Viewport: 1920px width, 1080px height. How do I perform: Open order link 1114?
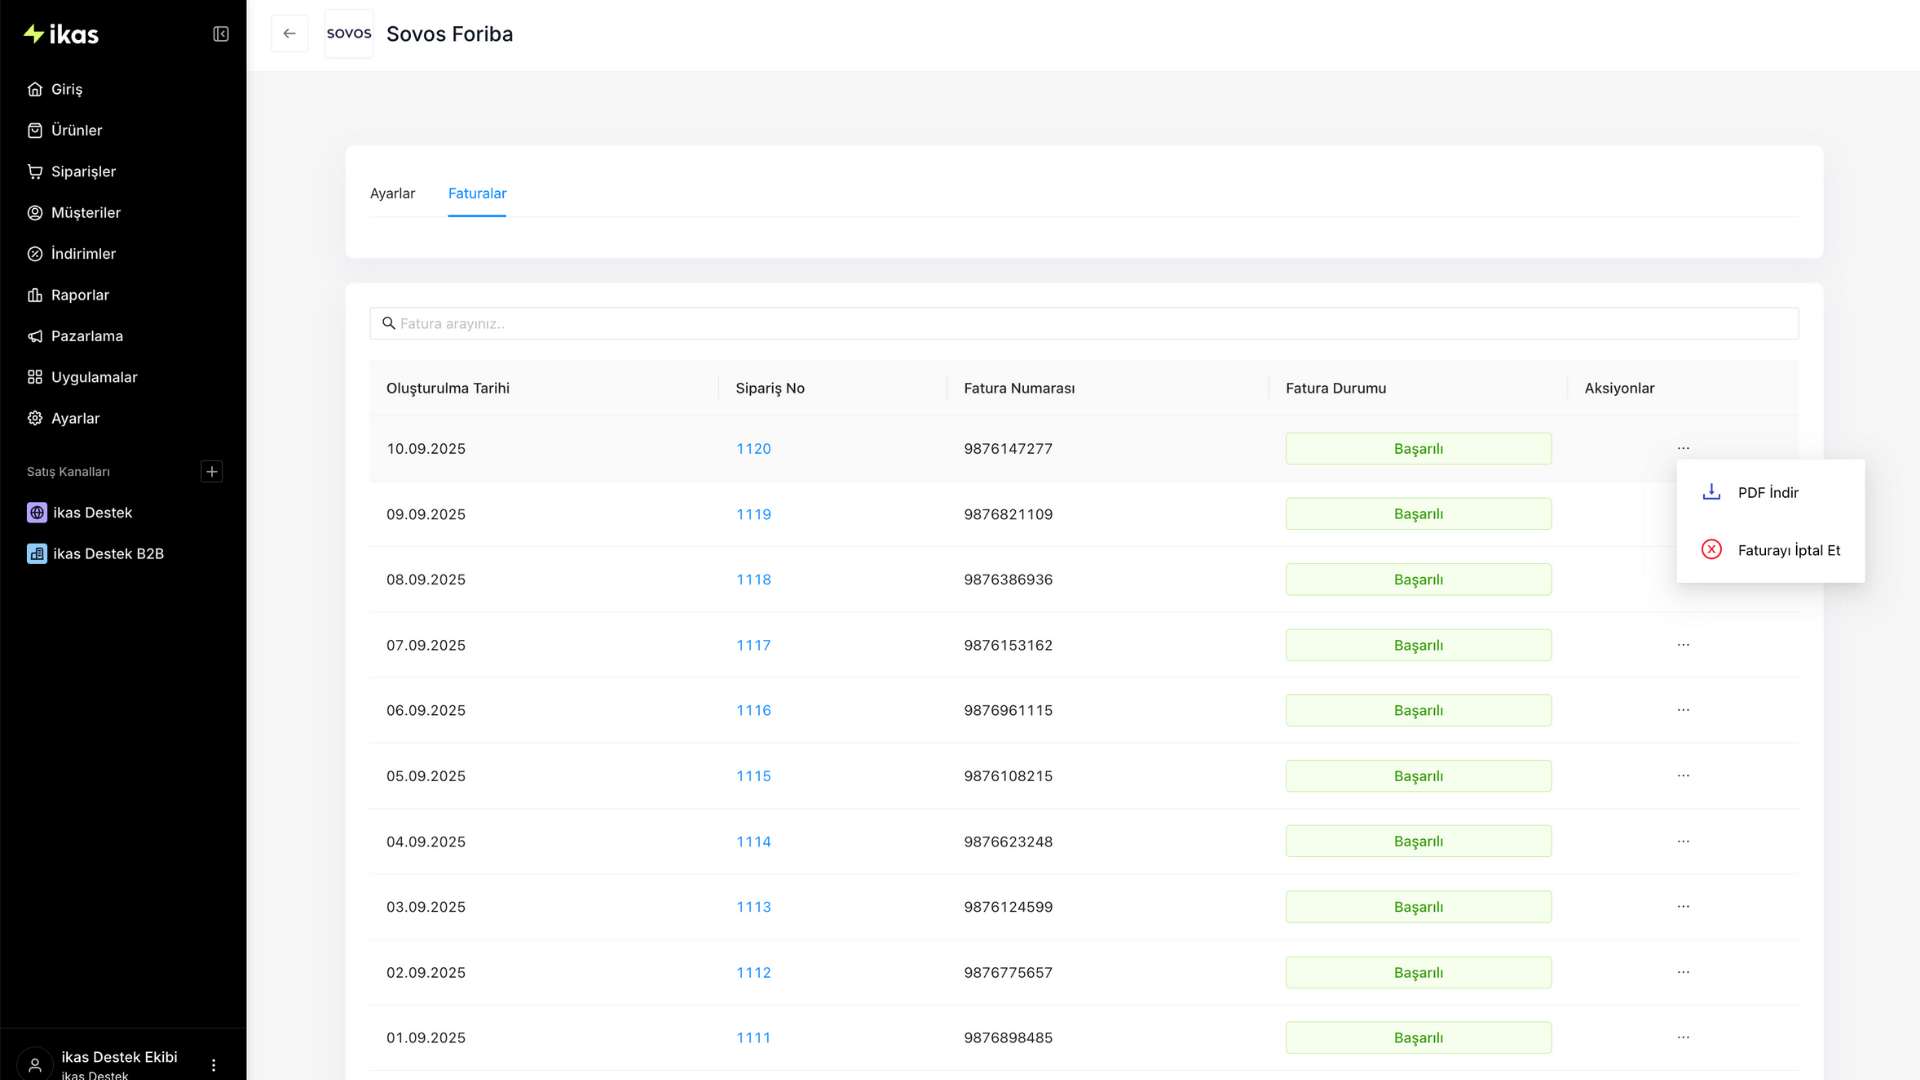(x=754, y=842)
